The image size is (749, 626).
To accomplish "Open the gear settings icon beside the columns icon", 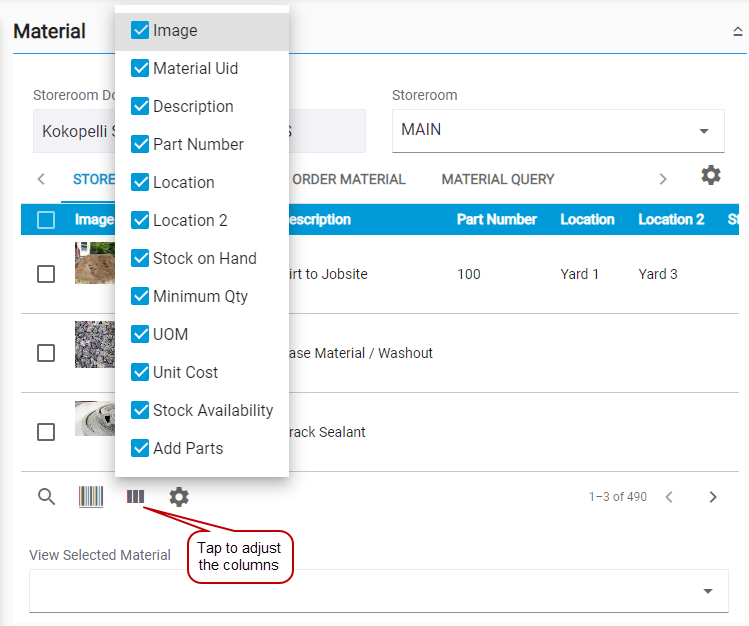I will (x=179, y=497).
